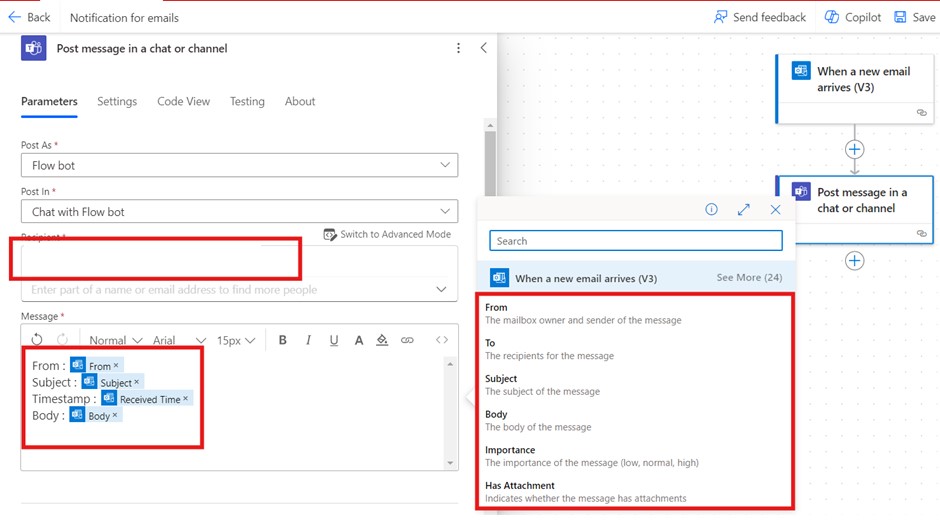This screenshot has height=523, width=940.
Task: Open the About tab
Action: 300,101
